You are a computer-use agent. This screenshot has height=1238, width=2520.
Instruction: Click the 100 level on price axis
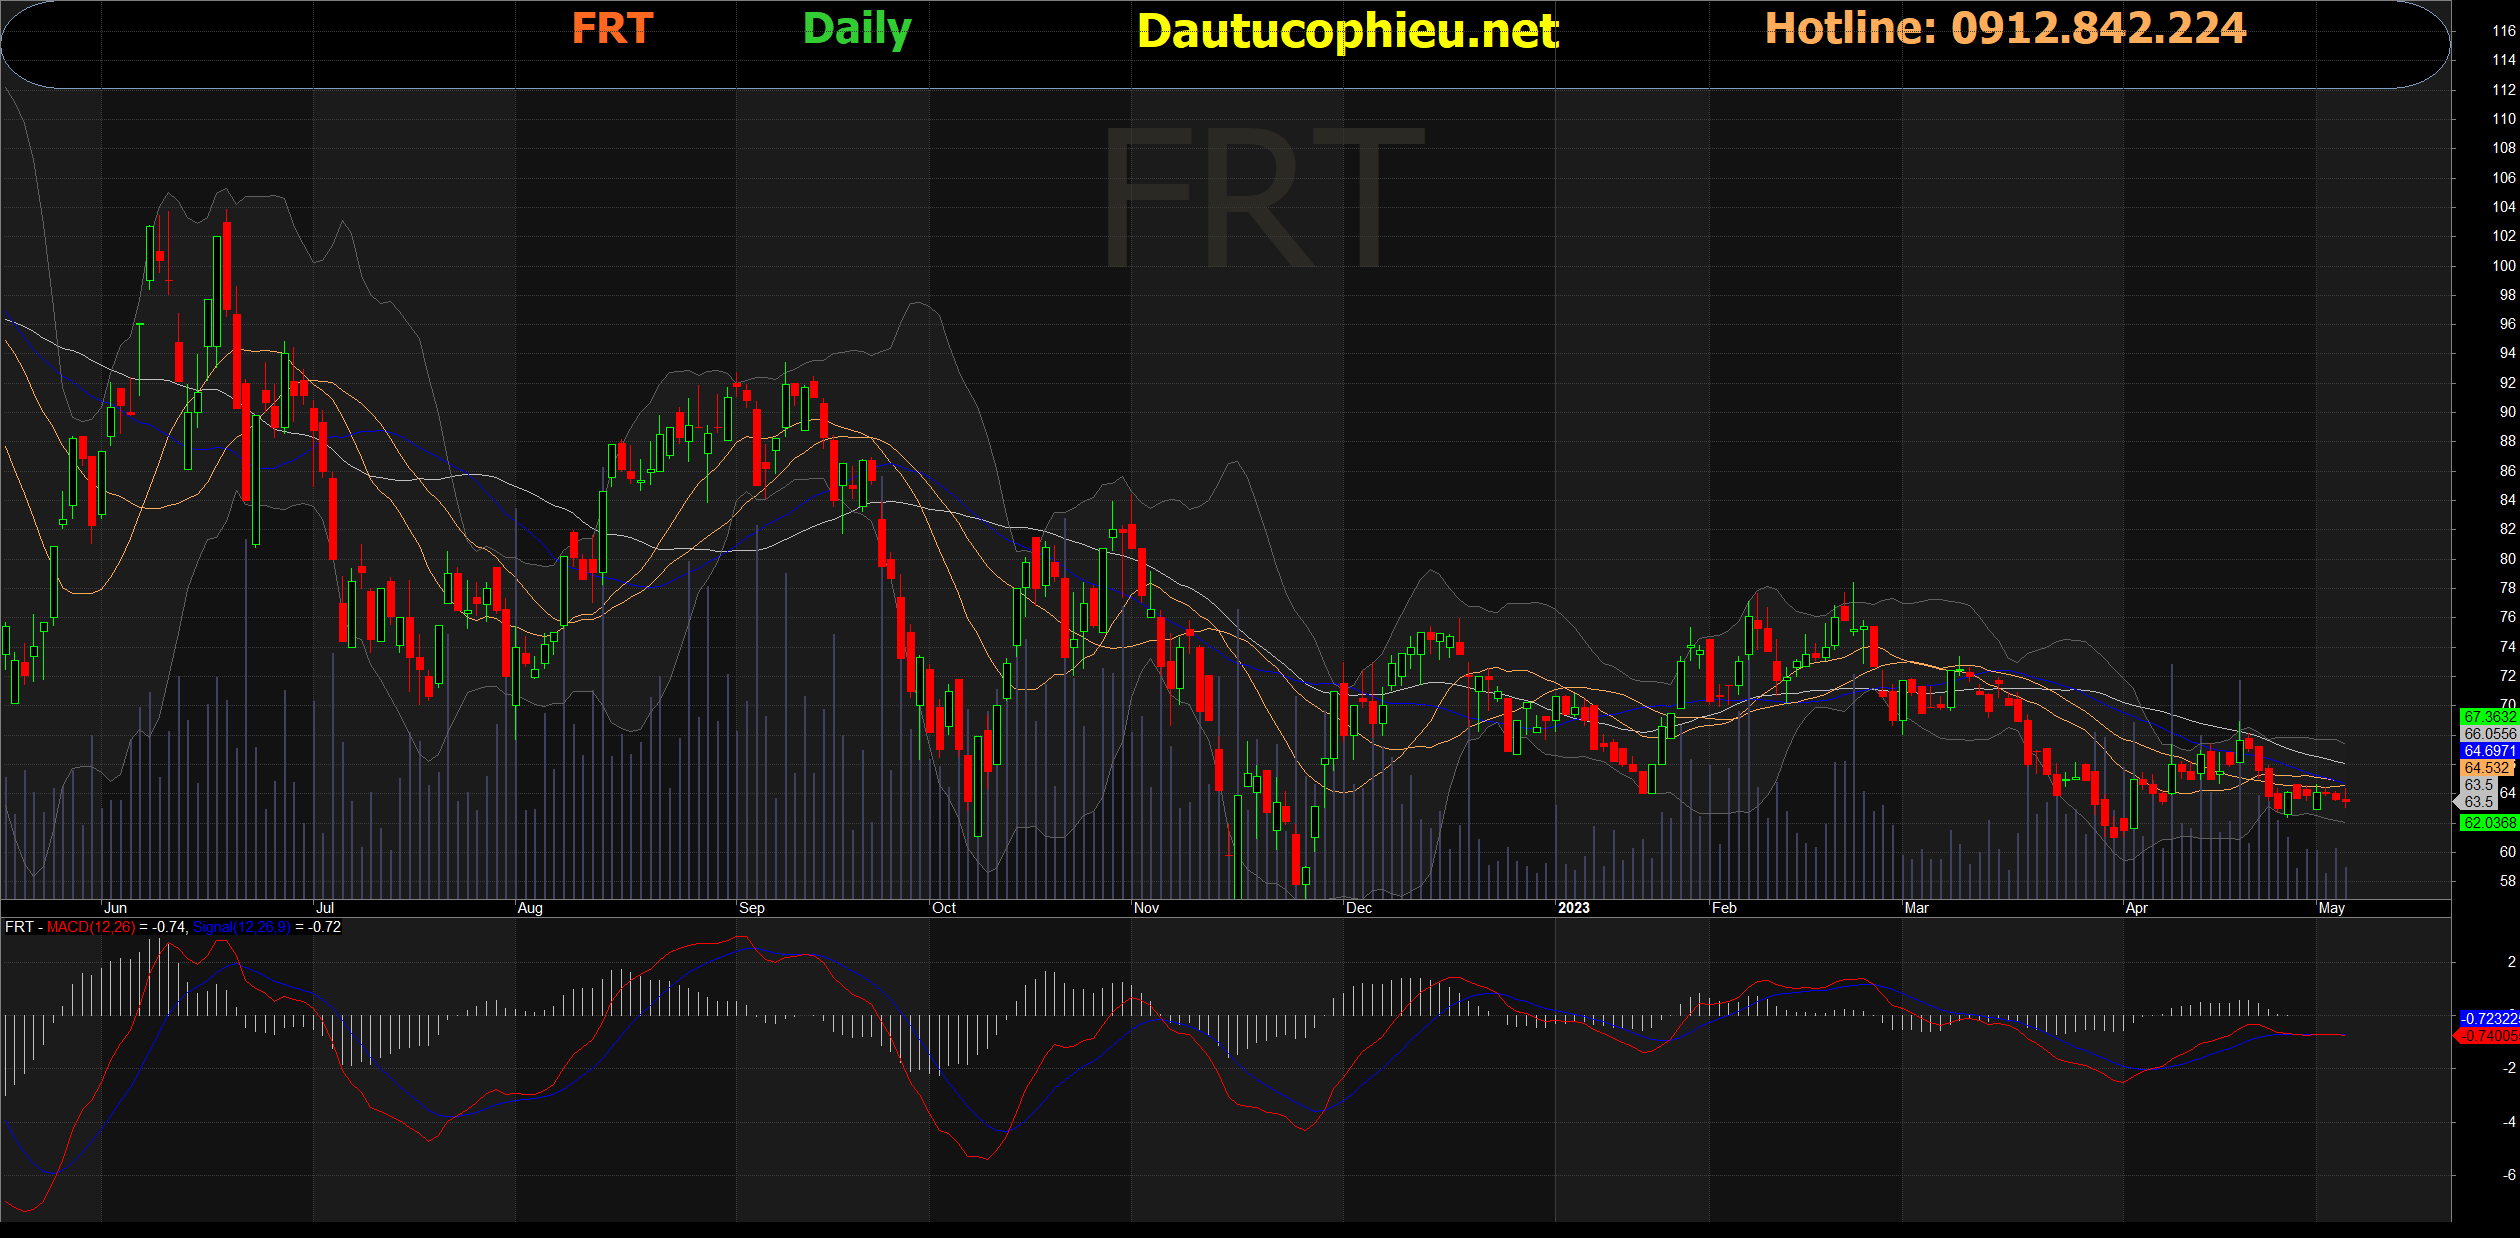point(2503,266)
